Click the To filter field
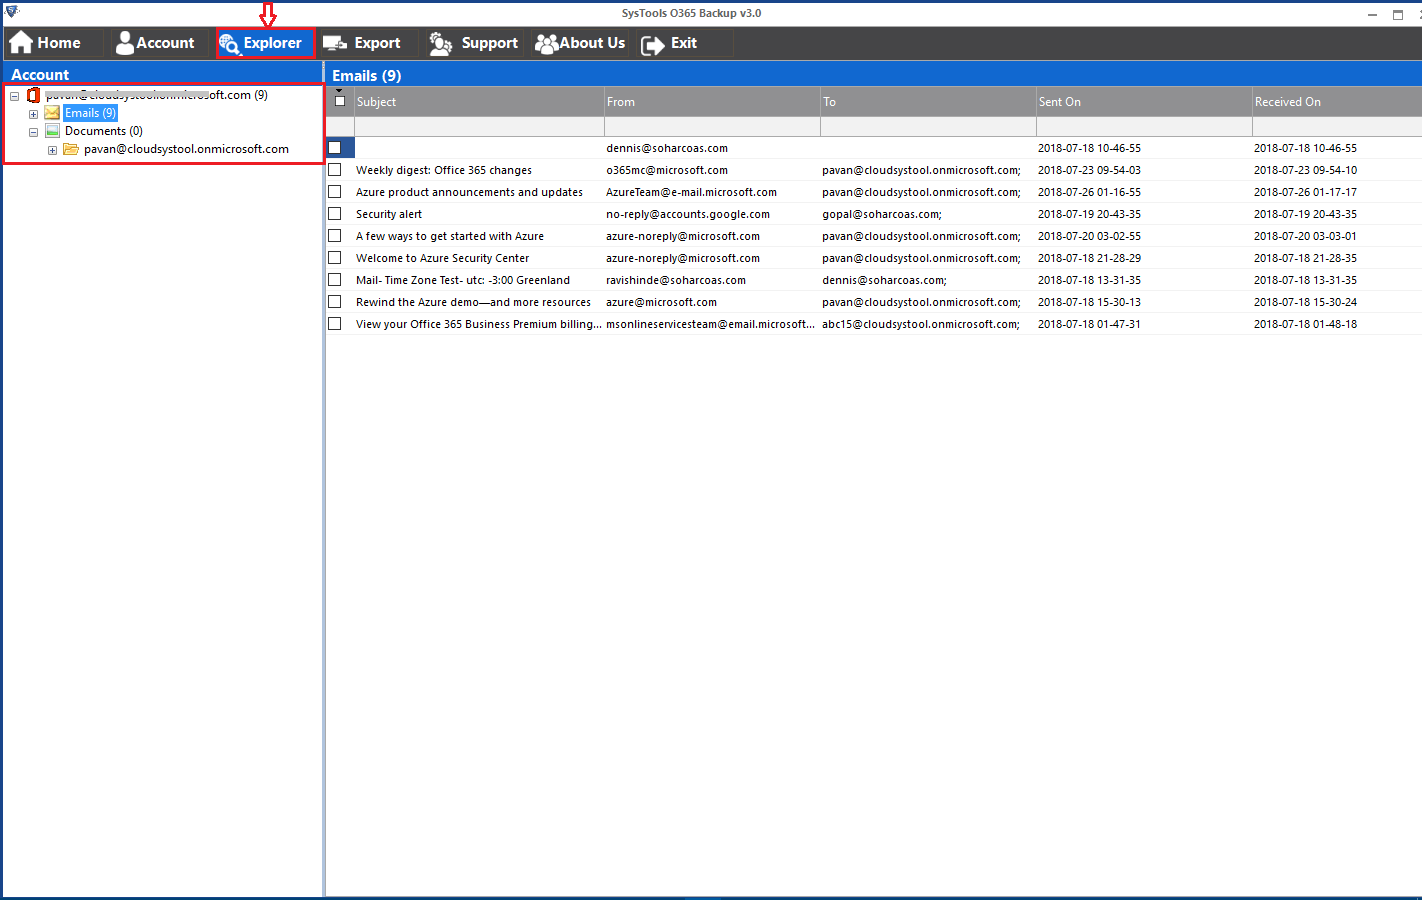The image size is (1422, 900). (x=928, y=127)
